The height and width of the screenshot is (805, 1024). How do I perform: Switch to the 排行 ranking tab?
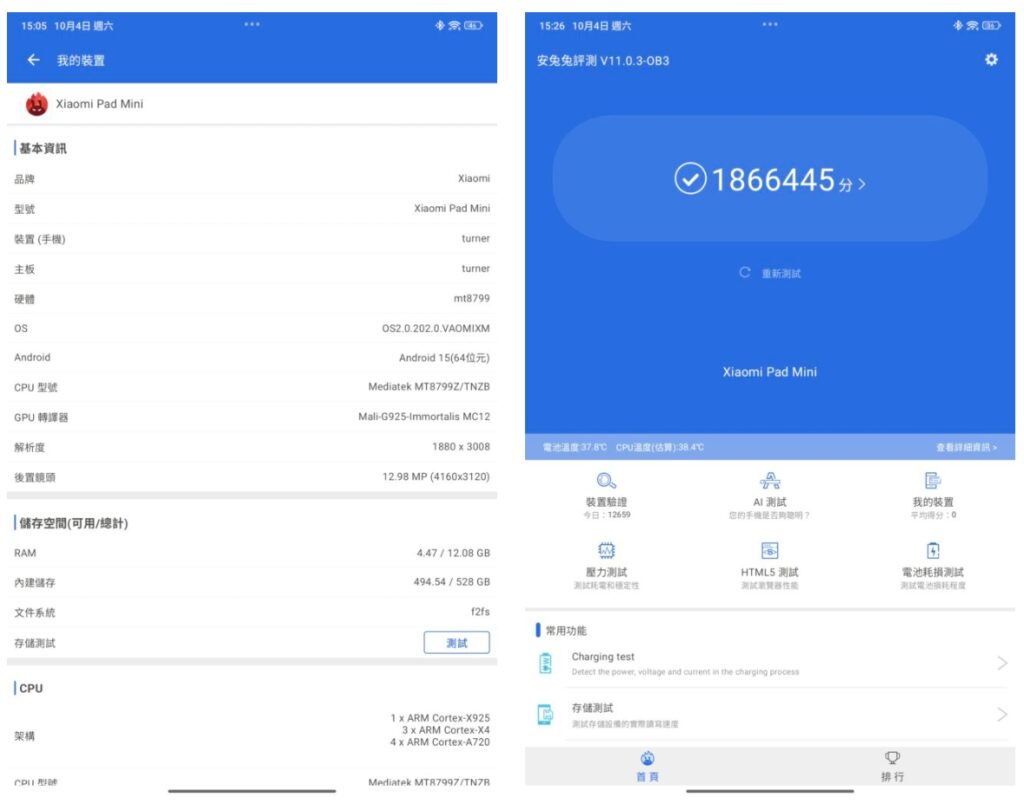[892, 767]
